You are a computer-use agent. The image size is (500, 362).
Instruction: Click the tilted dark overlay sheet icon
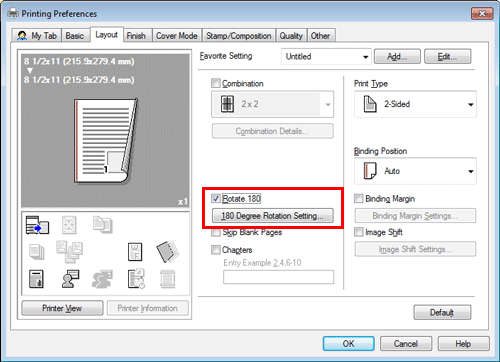(x=168, y=252)
